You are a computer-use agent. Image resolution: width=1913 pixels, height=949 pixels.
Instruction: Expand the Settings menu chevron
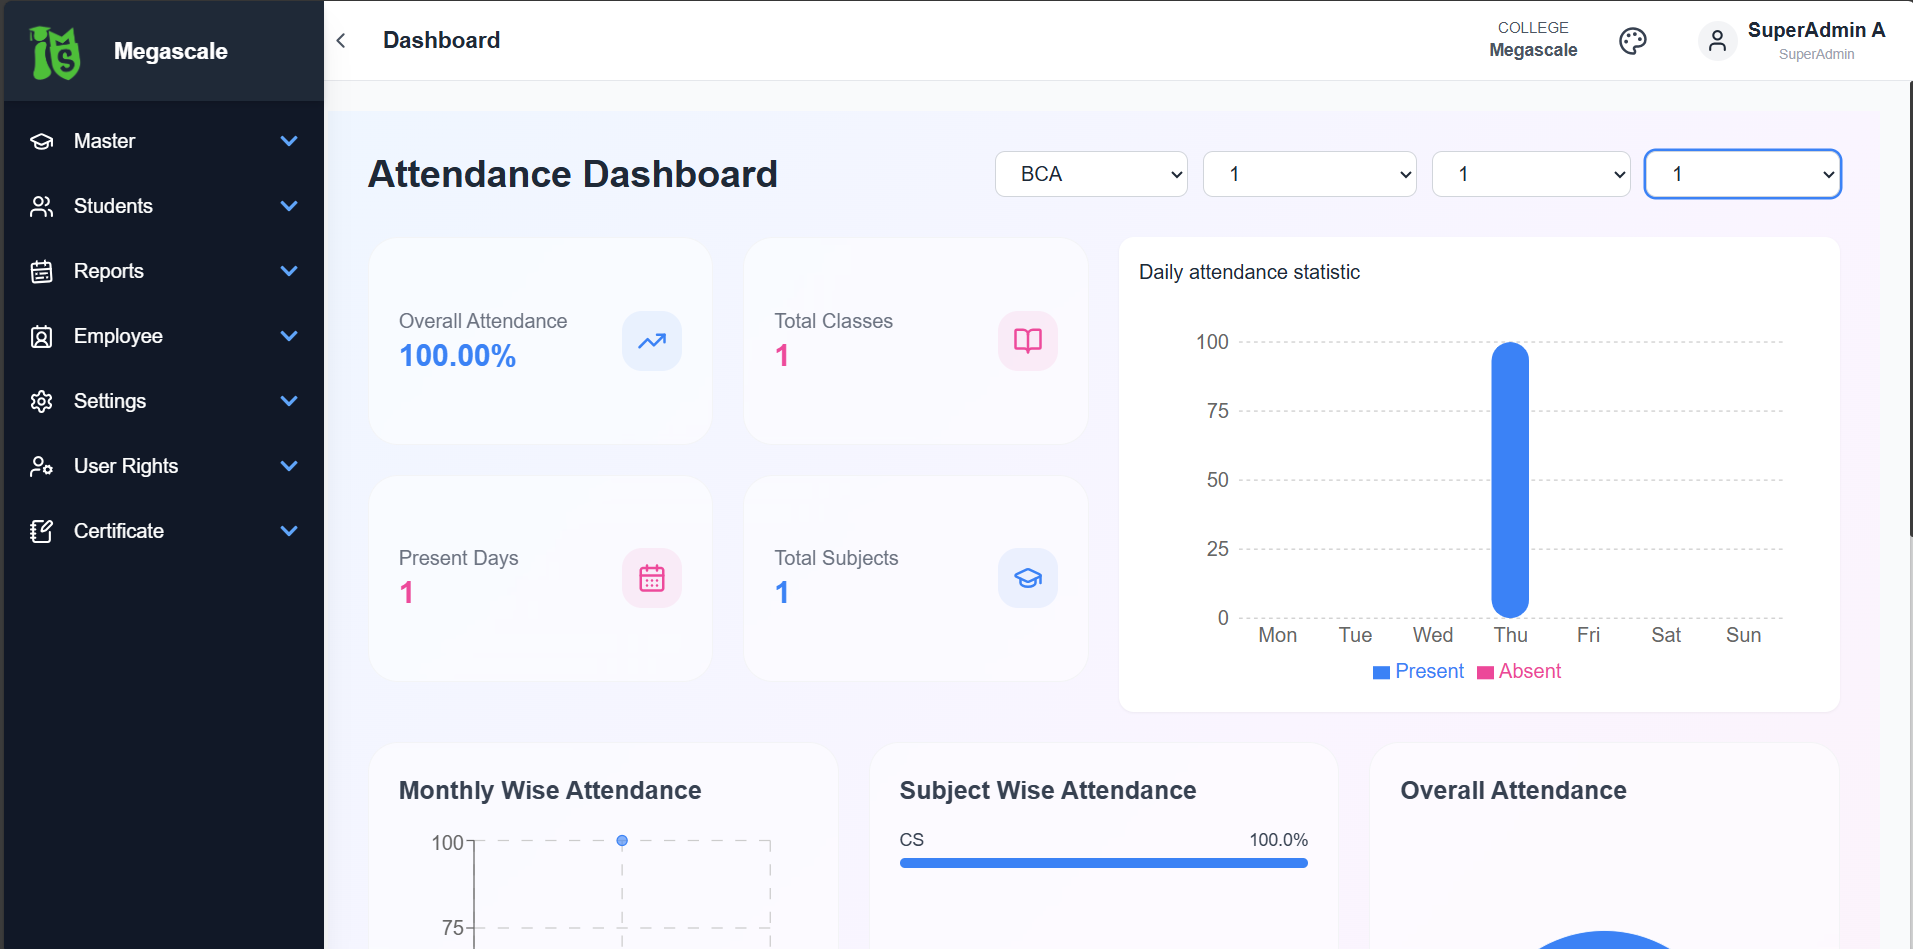[289, 401]
